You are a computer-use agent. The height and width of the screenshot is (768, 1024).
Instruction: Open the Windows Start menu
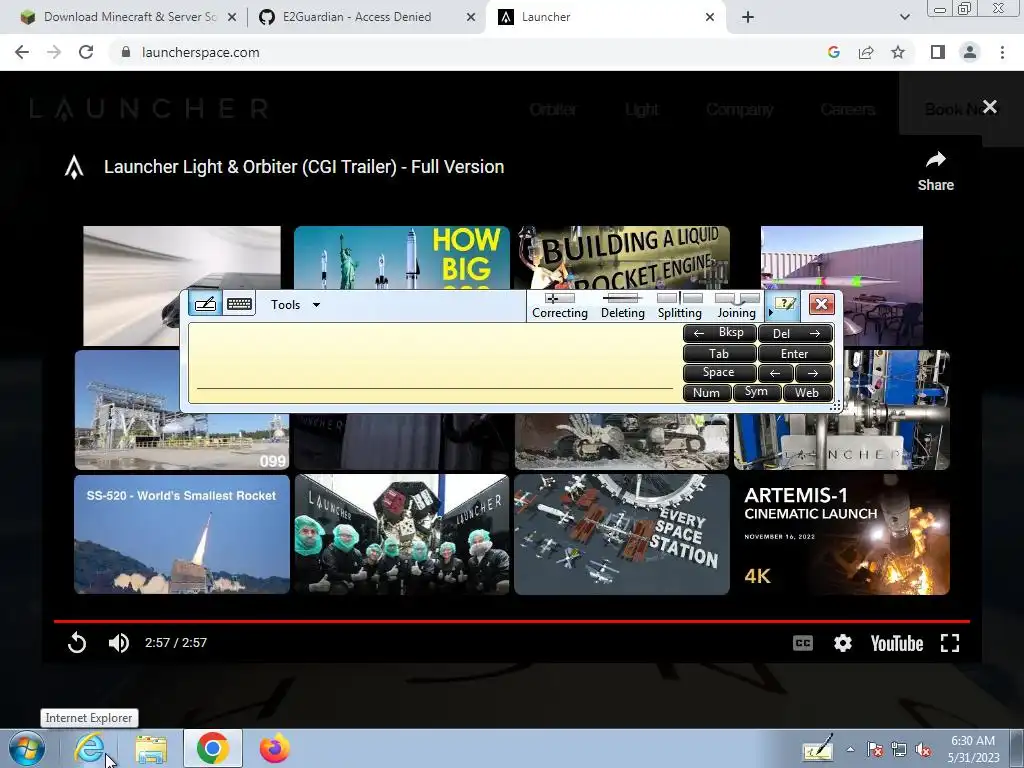(27, 748)
